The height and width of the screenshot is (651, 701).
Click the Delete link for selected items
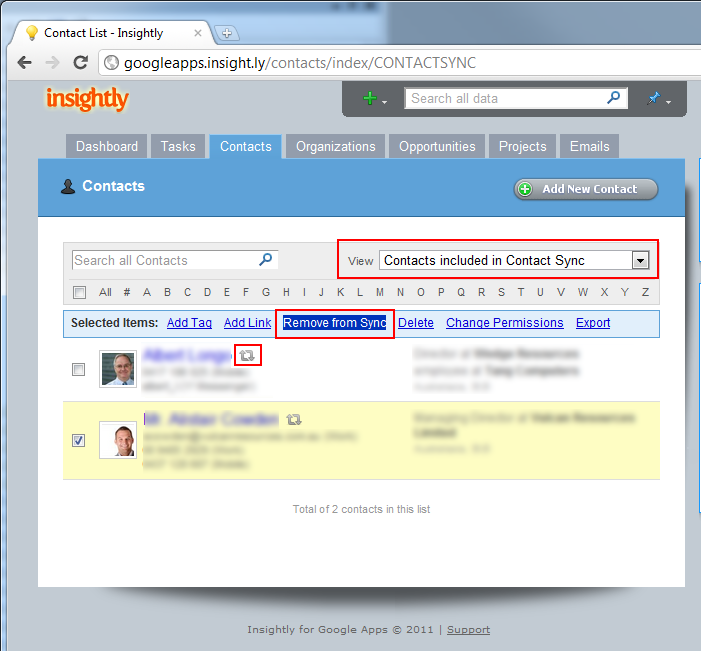(416, 323)
